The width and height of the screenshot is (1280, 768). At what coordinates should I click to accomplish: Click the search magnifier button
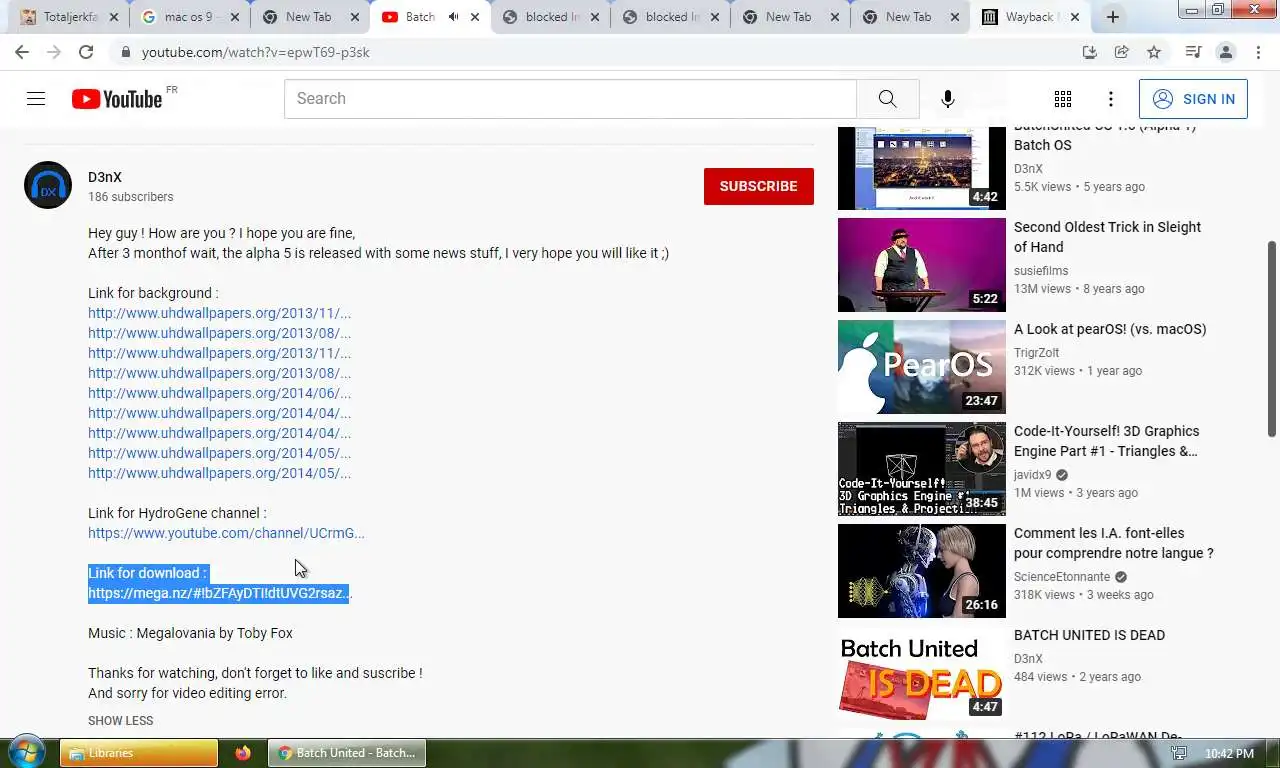888,98
